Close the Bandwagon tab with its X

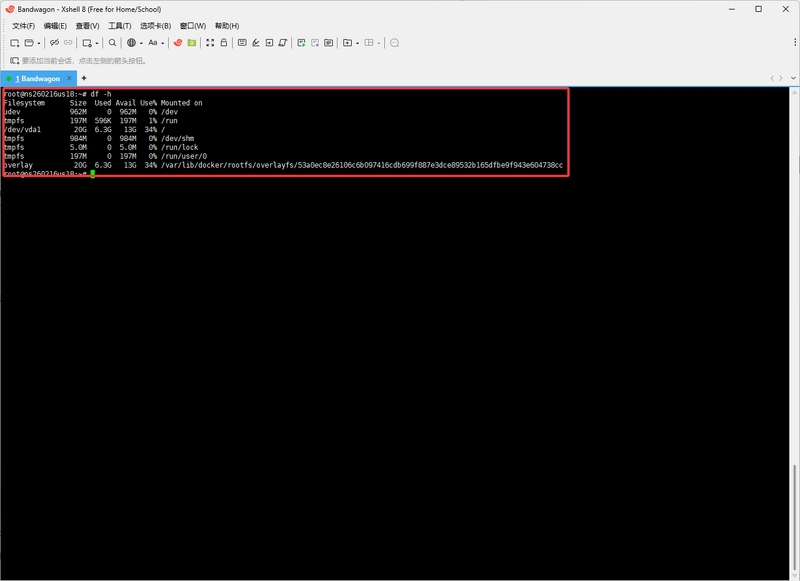(x=69, y=78)
